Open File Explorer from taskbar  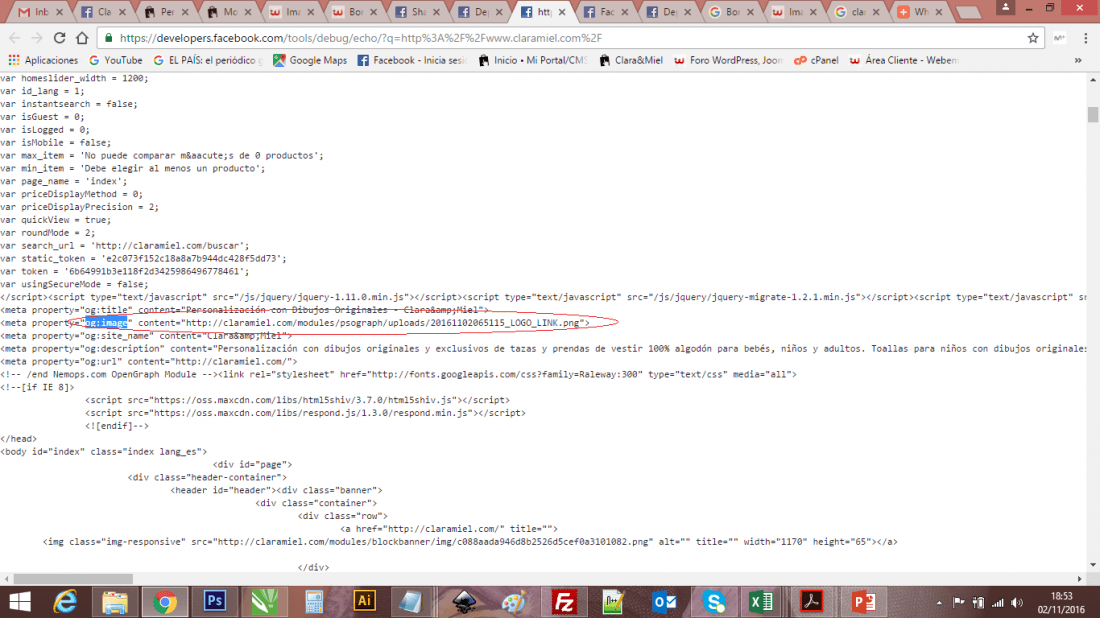click(x=114, y=602)
